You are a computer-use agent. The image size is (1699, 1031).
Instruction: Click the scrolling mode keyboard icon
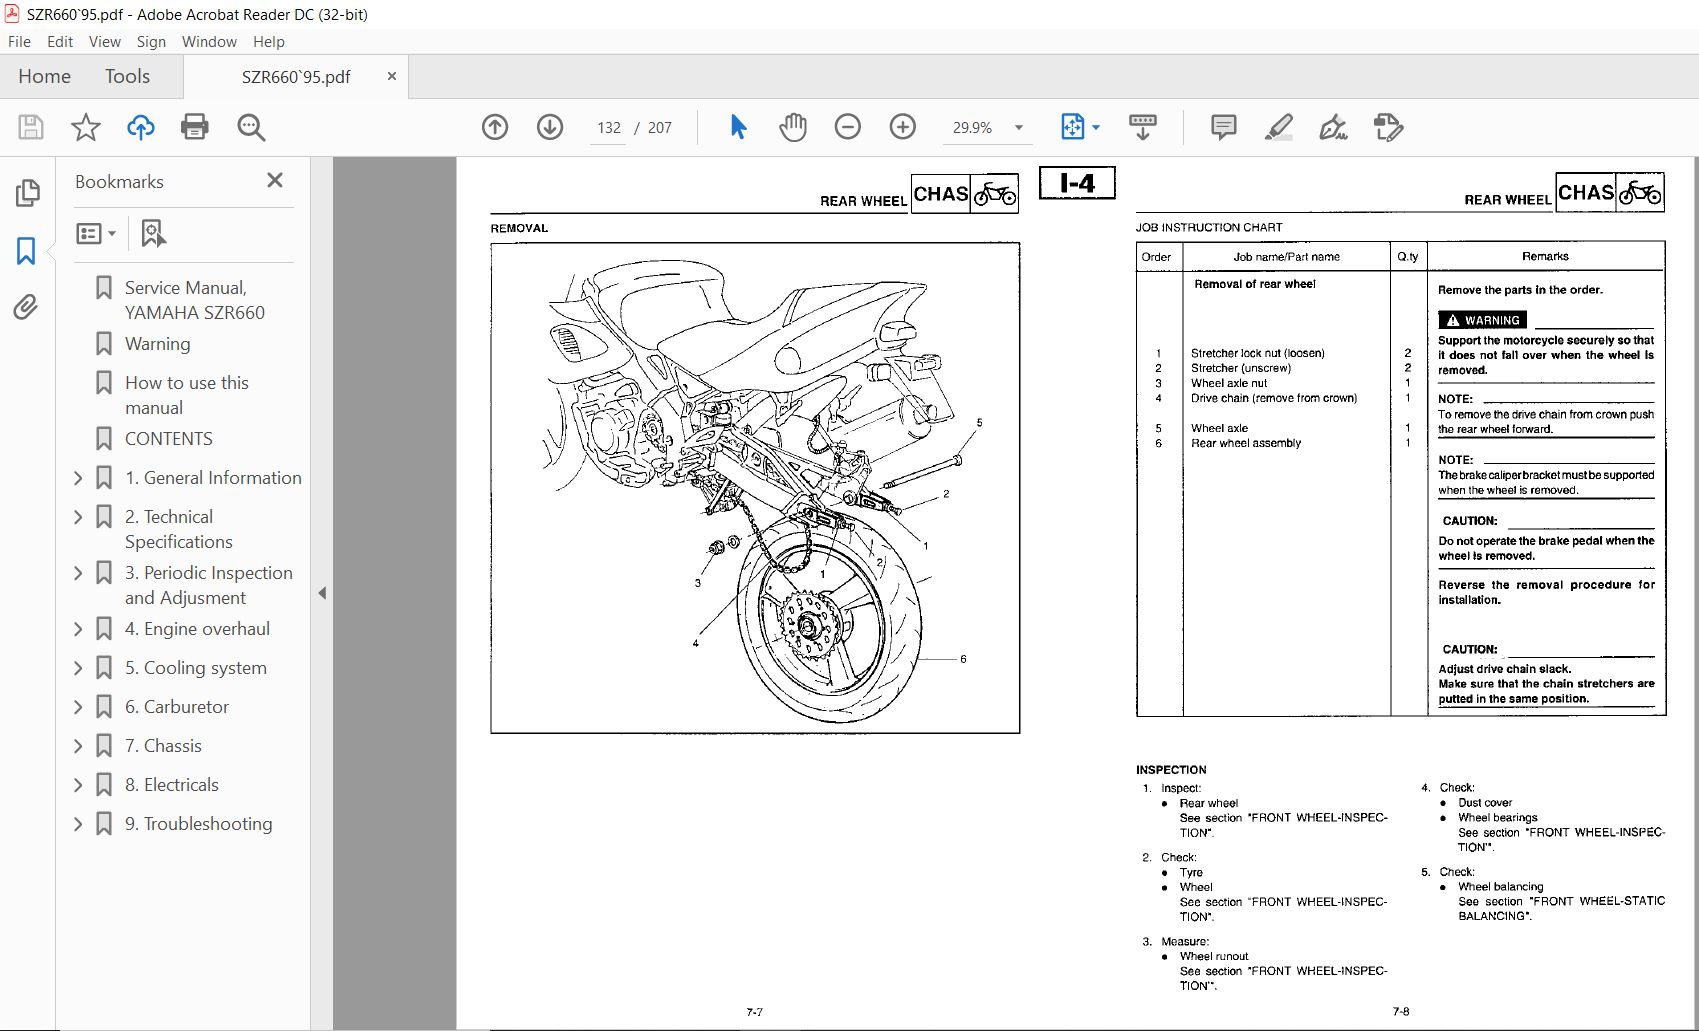pyautogui.click(x=1142, y=127)
